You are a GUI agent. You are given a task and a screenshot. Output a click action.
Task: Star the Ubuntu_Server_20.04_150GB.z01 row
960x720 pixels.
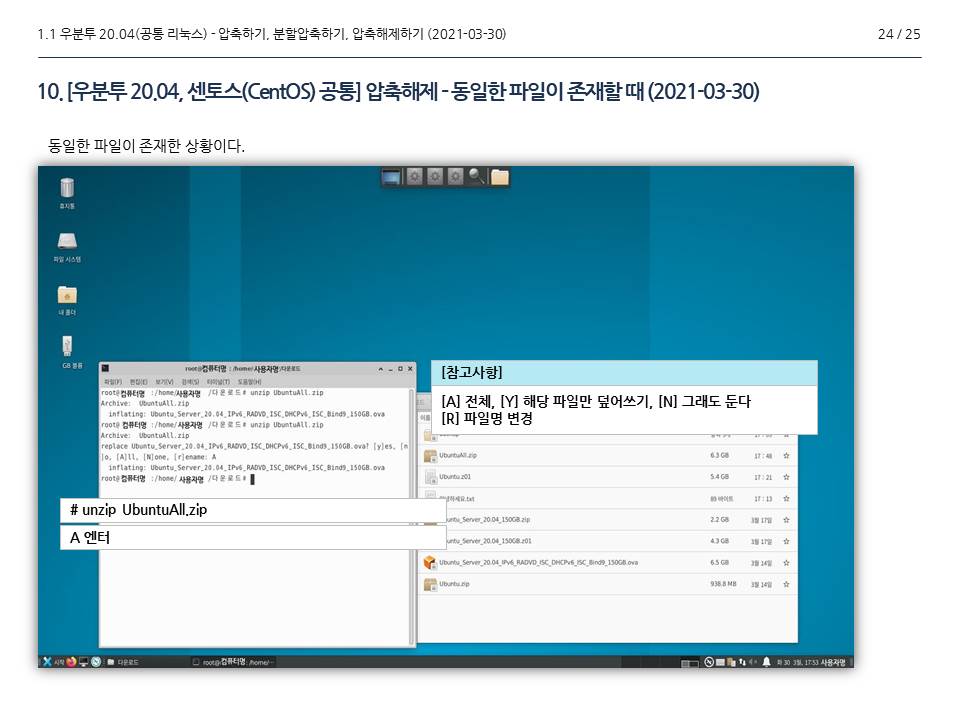pyautogui.click(x=786, y=541)
